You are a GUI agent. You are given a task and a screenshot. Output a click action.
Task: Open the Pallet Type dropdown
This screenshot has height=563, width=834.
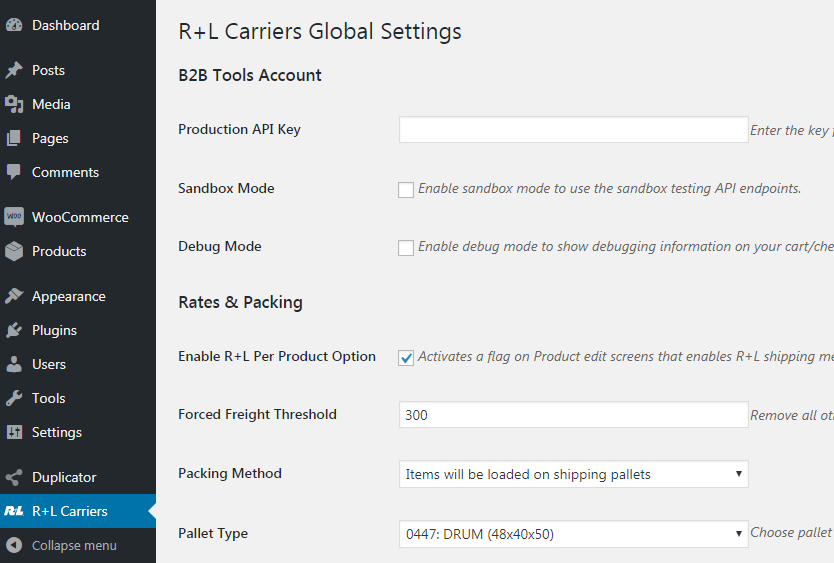pyautogui.click(x=573, y=534)
